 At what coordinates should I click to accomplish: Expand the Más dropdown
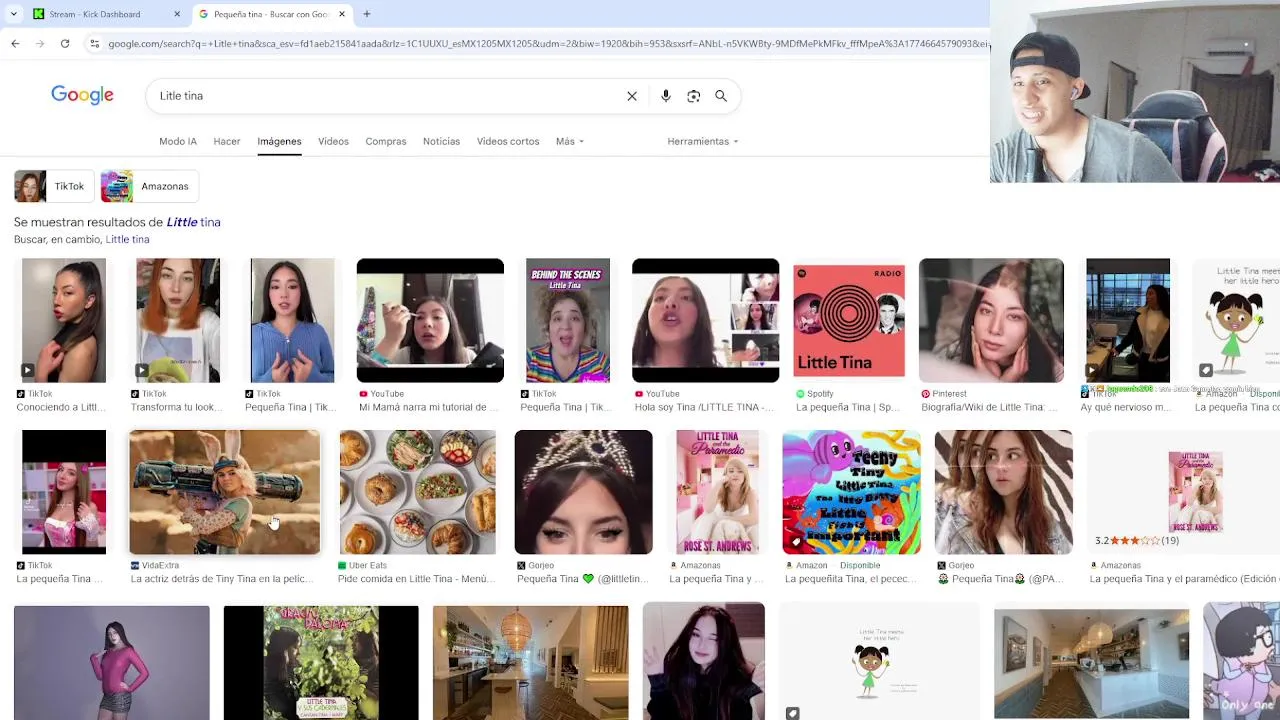570,141
